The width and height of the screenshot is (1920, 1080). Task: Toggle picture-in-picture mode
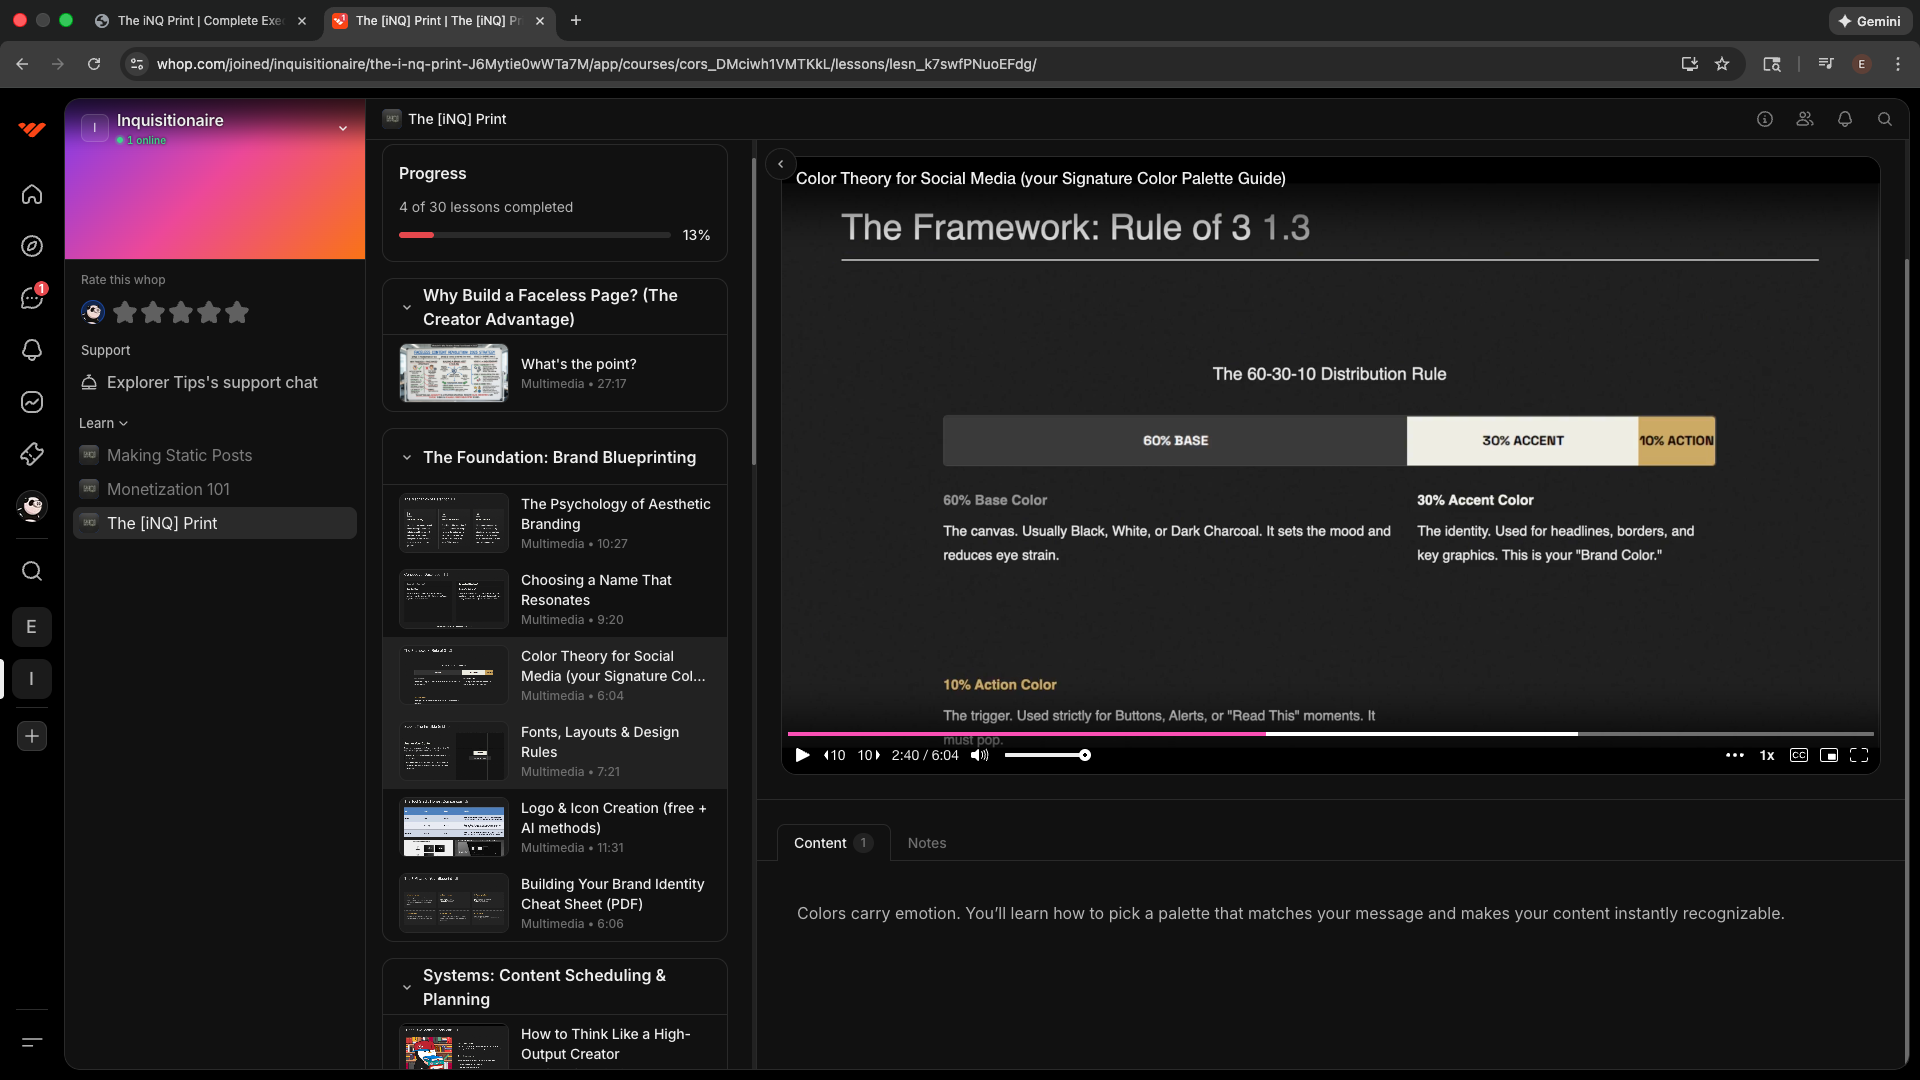(1828, 756)
